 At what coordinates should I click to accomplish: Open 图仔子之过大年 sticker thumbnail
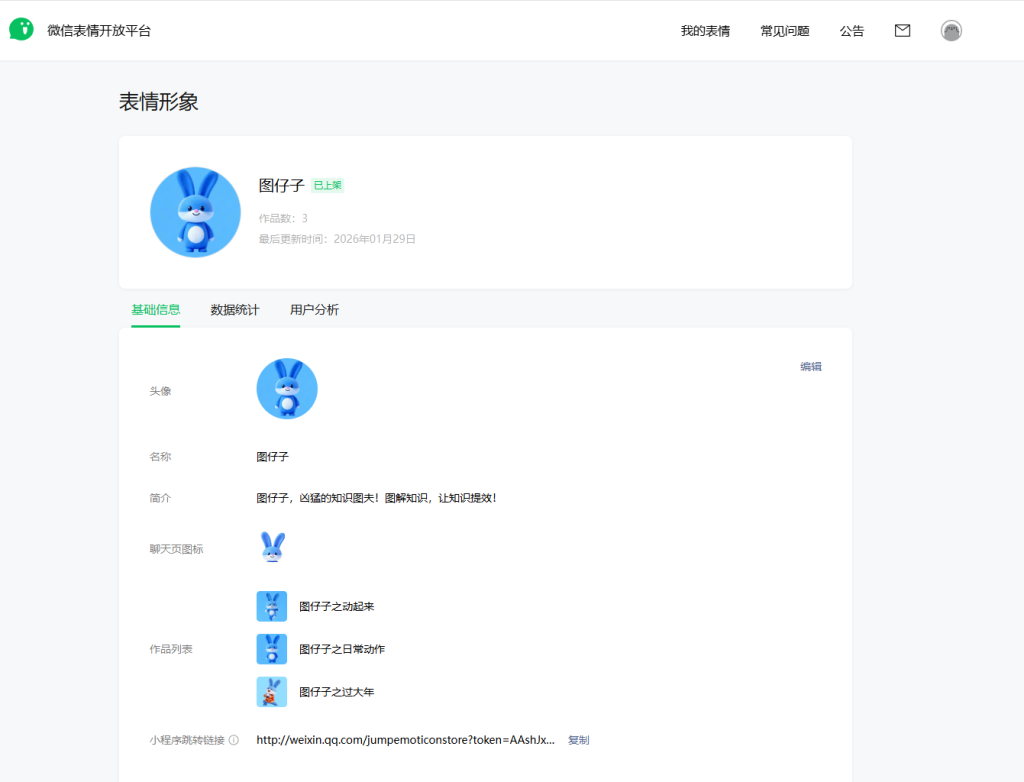tap(272, 692)
